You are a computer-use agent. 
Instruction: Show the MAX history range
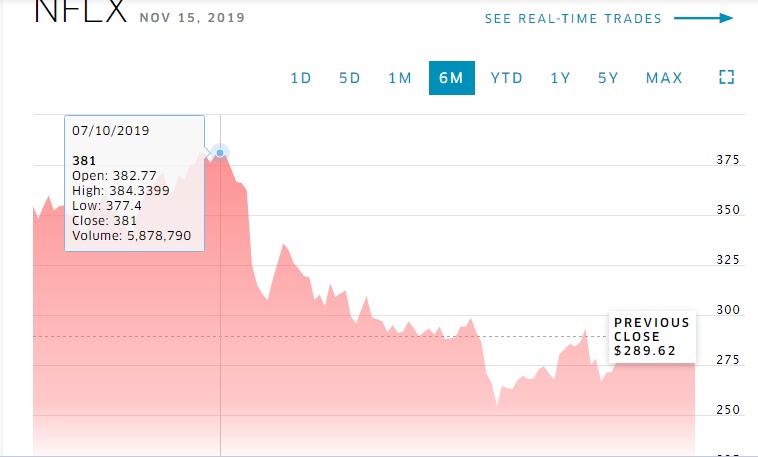[664, 78]
